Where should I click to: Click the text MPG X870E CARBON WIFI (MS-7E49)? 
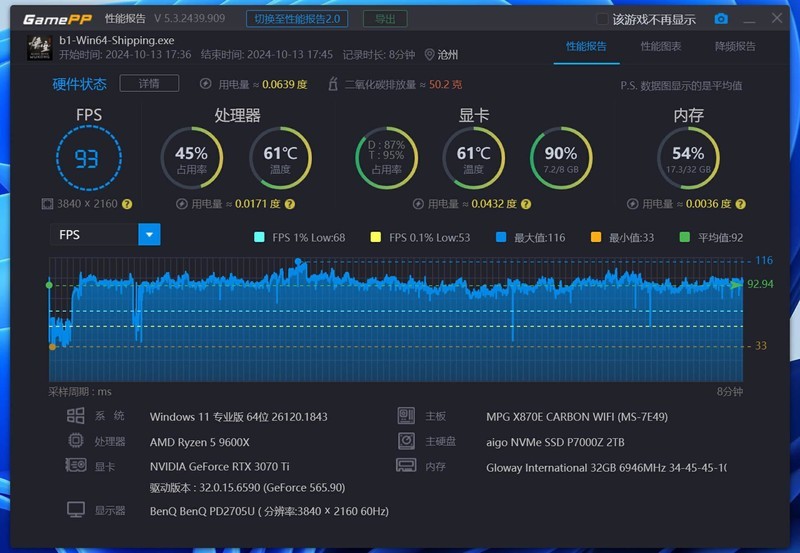pyautogui.click(x=577, y=417)
